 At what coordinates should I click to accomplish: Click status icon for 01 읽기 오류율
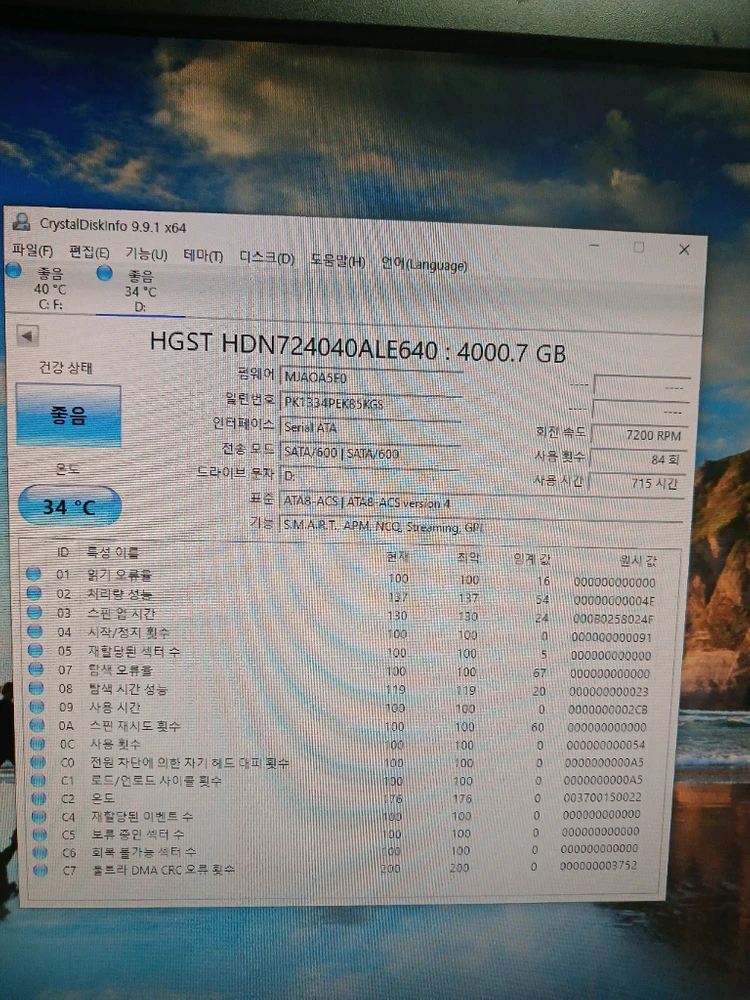pyautogui.click(x=33, y=574)
